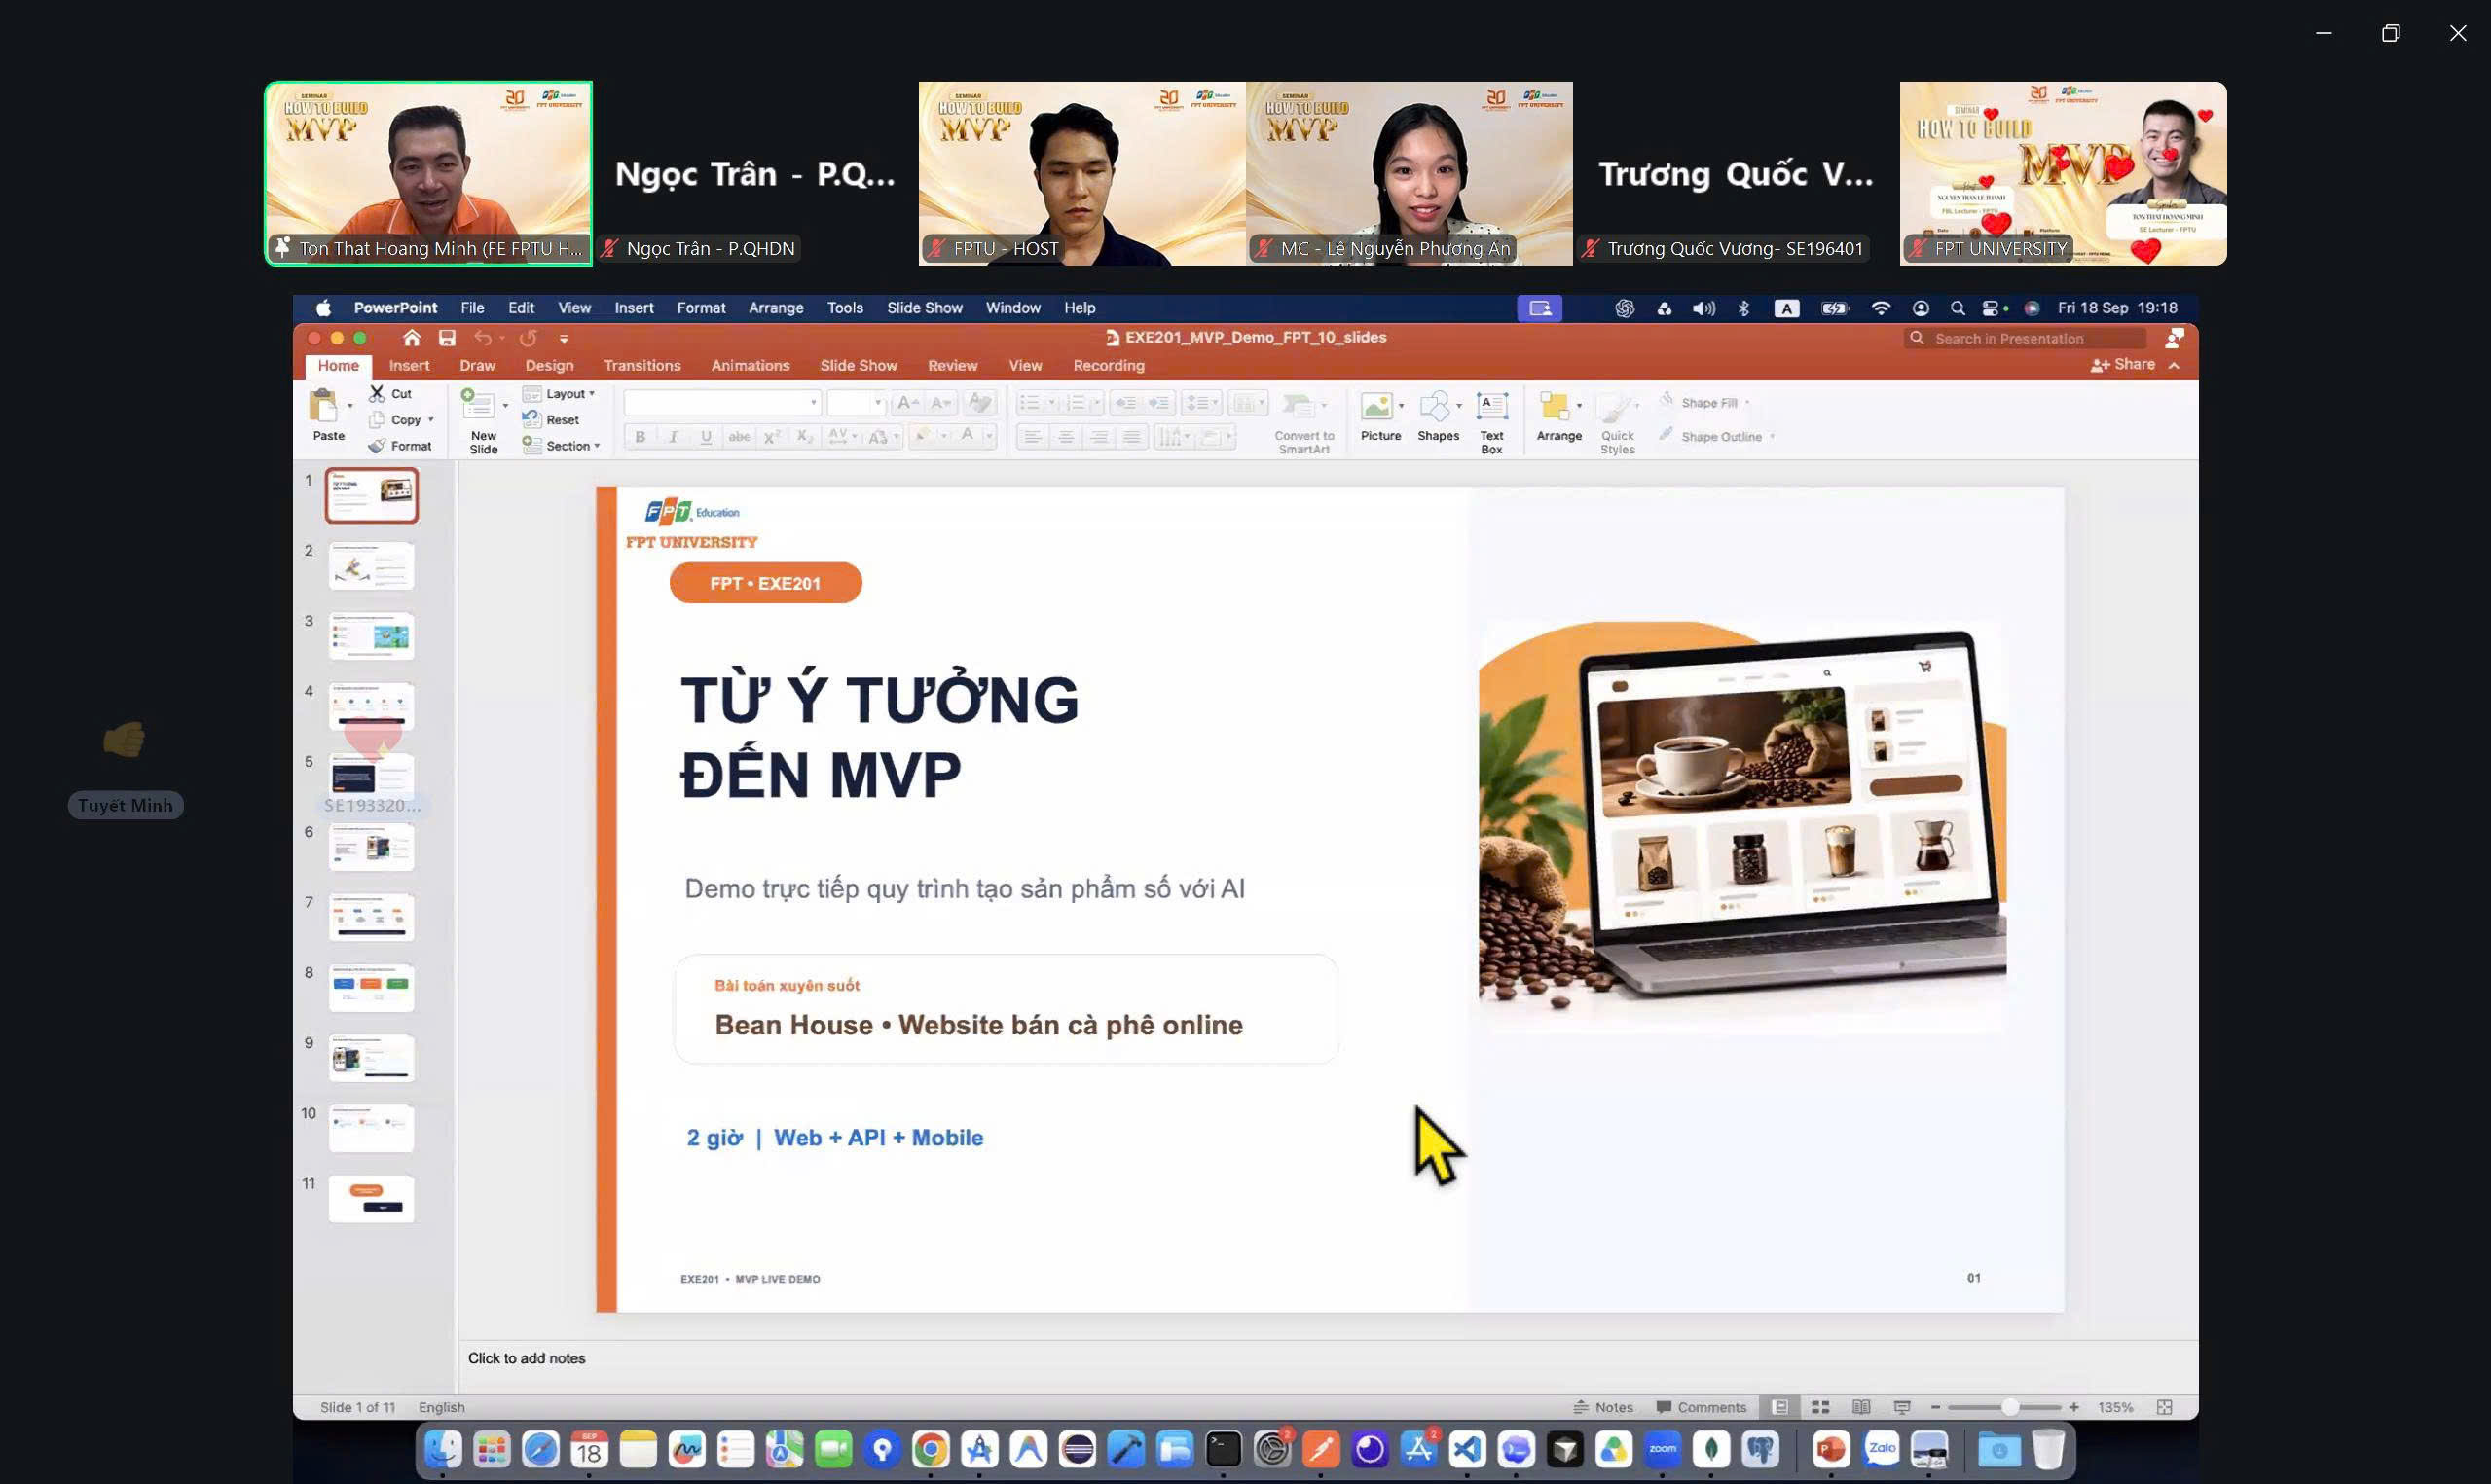2491x1484 pixels.
Task: Click the Format painter brush
Action: 377,446
